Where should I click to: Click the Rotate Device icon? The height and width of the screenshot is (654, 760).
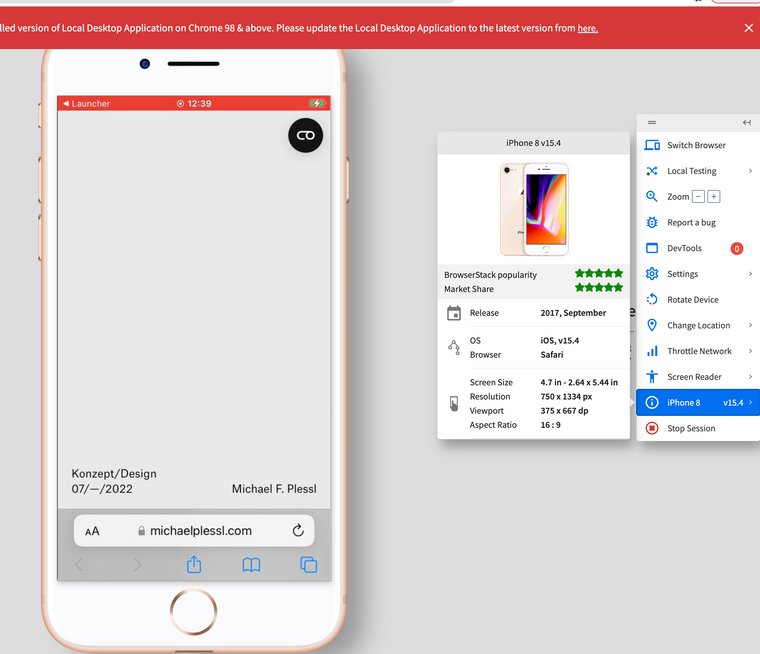pyautogui.click(x=652, y=300)
